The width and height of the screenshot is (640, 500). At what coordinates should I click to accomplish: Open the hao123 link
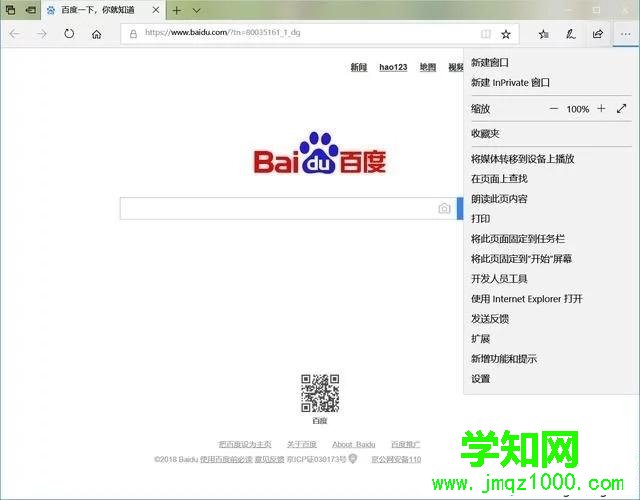393,67
